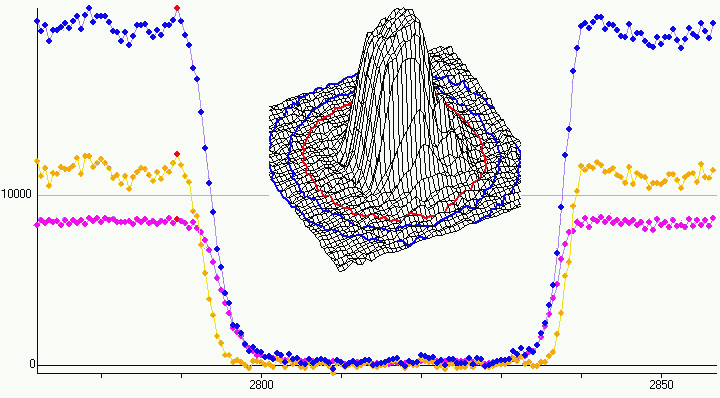This screenshot has height=398, width=720.
Task: Click the 0 y-axis label
Action: (x=32, y=364)
